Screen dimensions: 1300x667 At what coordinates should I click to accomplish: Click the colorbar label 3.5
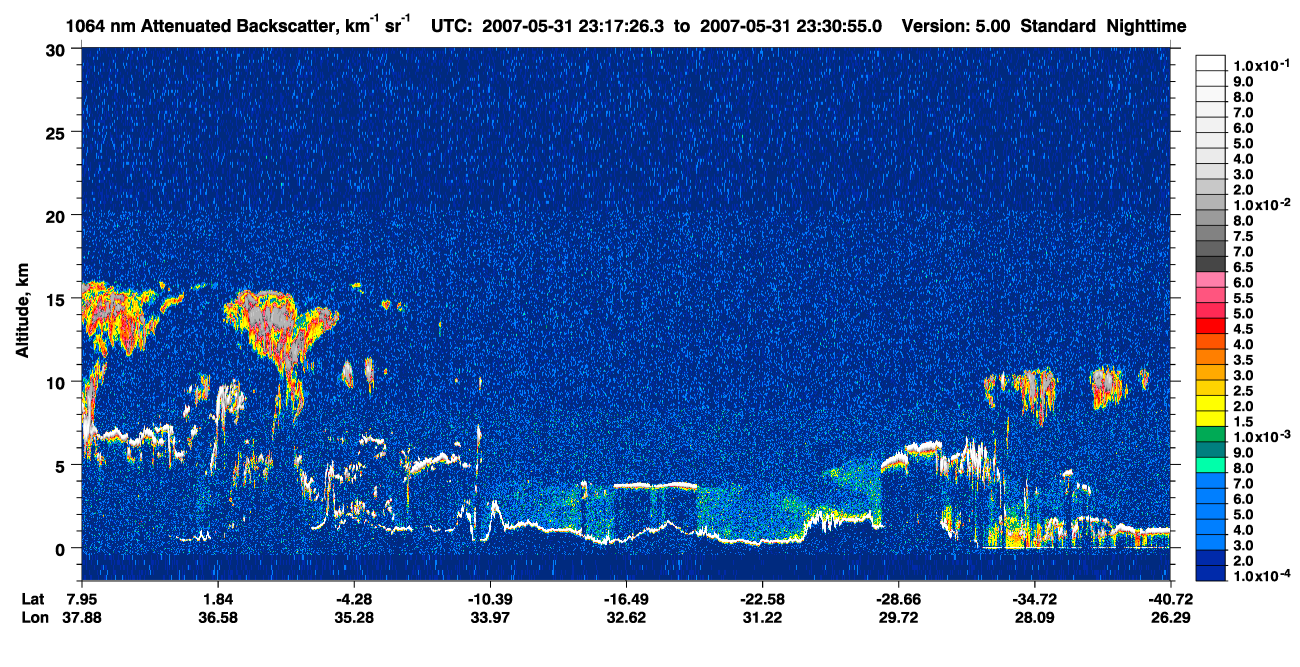(1244, 360)
